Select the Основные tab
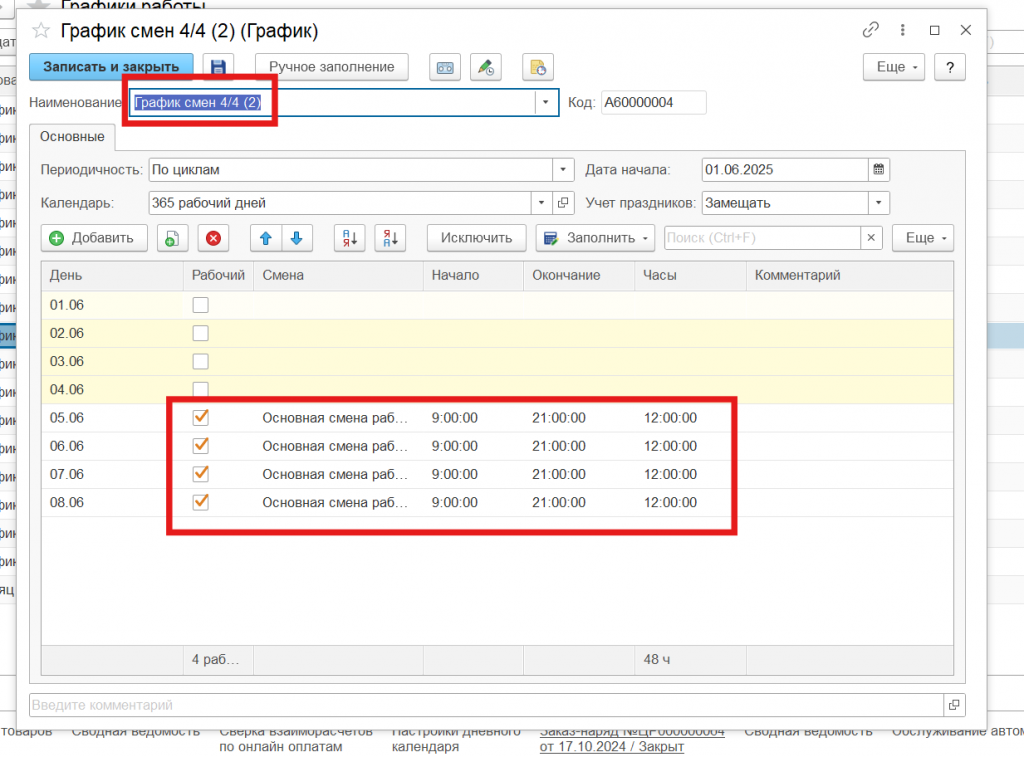This screenshot has height=757, width=1024. pyautogui.click(x=72, y=137)
